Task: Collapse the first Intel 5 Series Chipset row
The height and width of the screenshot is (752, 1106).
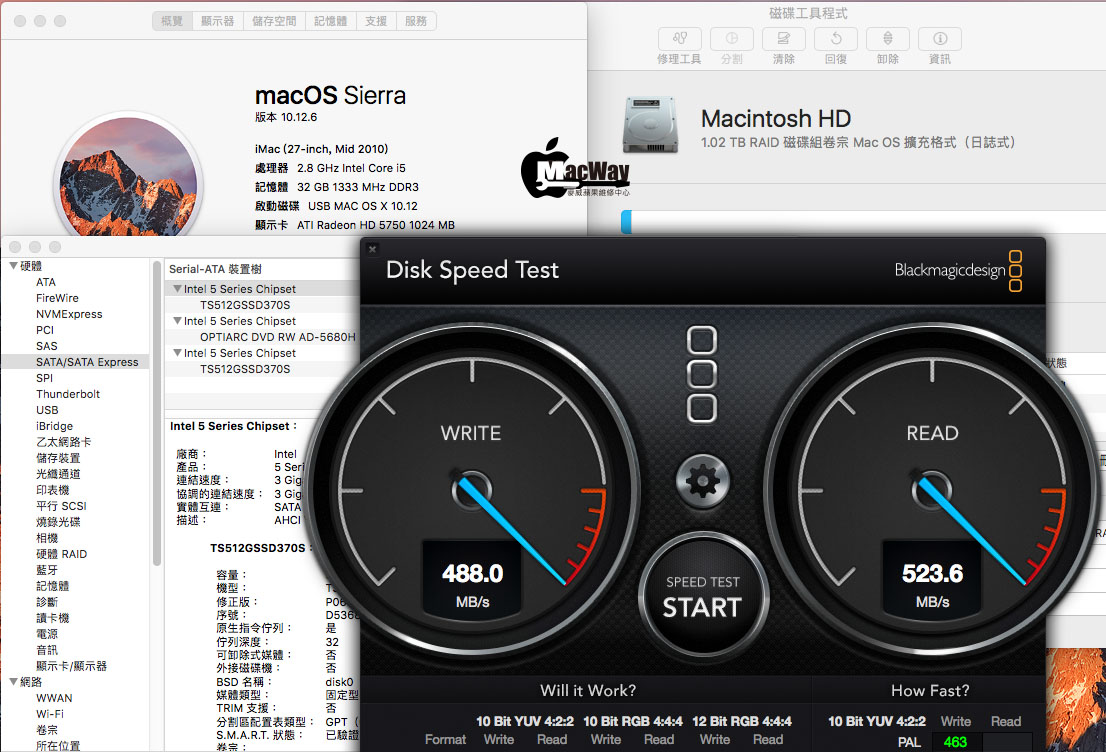Action: pos(178,289)
